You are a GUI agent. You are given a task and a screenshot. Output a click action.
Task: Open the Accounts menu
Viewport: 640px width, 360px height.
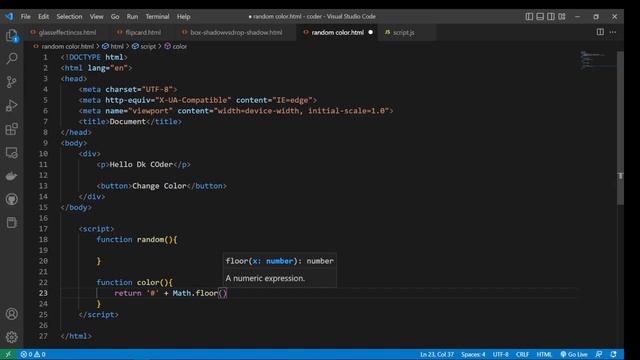tap(12, 313)
